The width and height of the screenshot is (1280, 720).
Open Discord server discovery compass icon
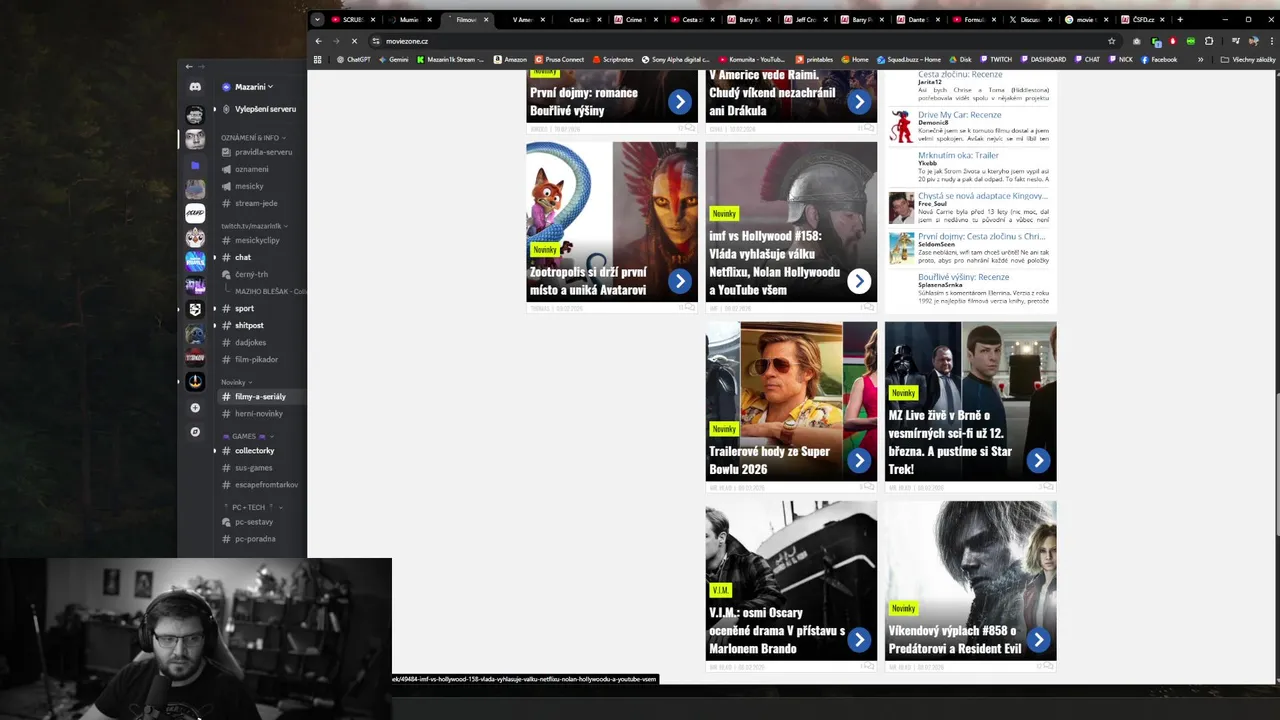tap(195, 432)
